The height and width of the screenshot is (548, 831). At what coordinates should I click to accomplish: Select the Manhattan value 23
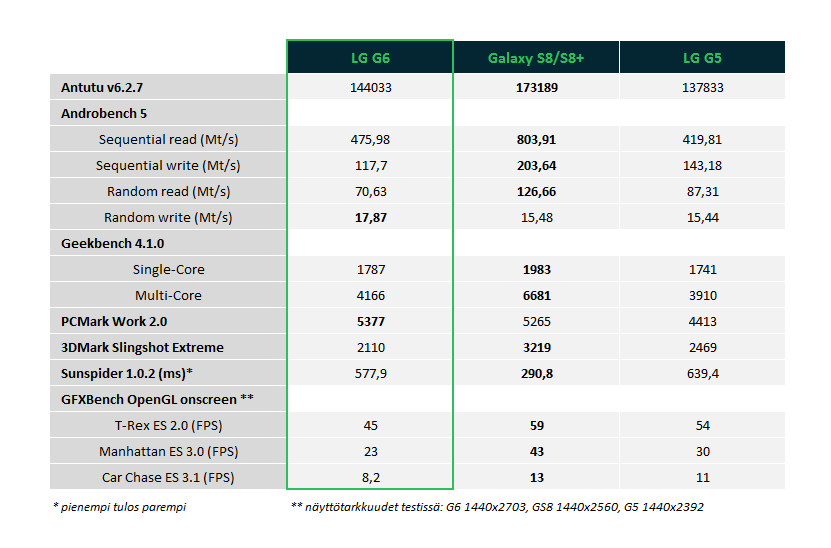coord(370,451)
